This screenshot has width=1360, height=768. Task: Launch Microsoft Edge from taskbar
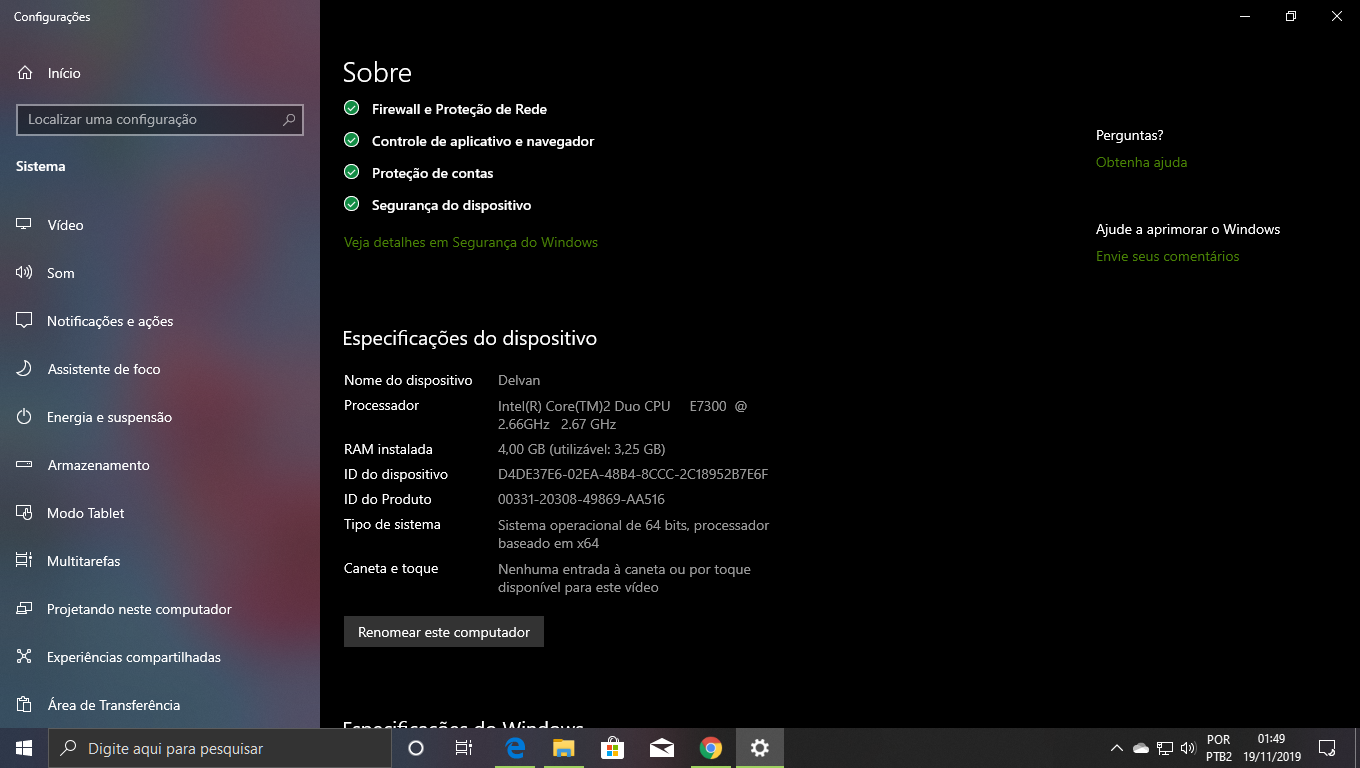tap(516, 748)
